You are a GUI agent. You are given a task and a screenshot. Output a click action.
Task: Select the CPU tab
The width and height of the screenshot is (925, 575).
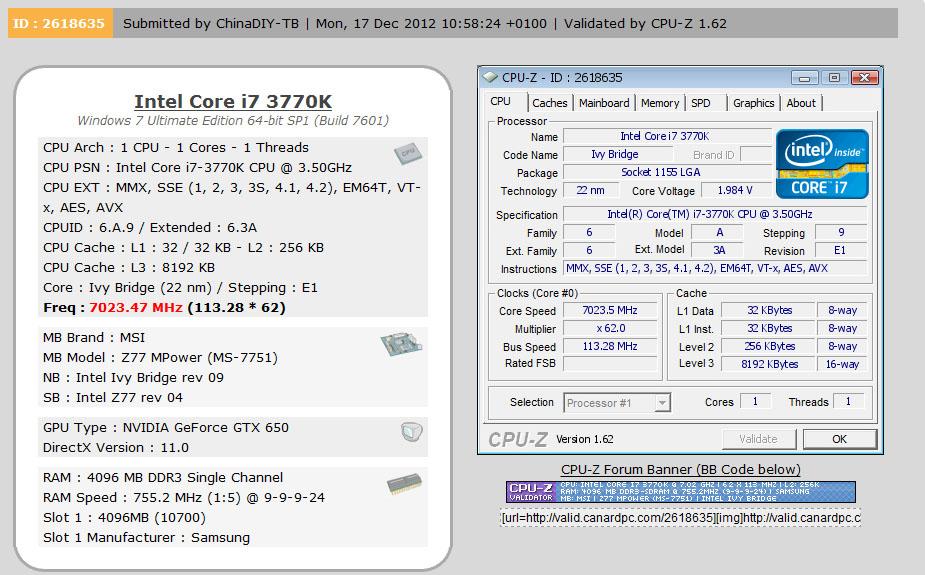point(500,101)
